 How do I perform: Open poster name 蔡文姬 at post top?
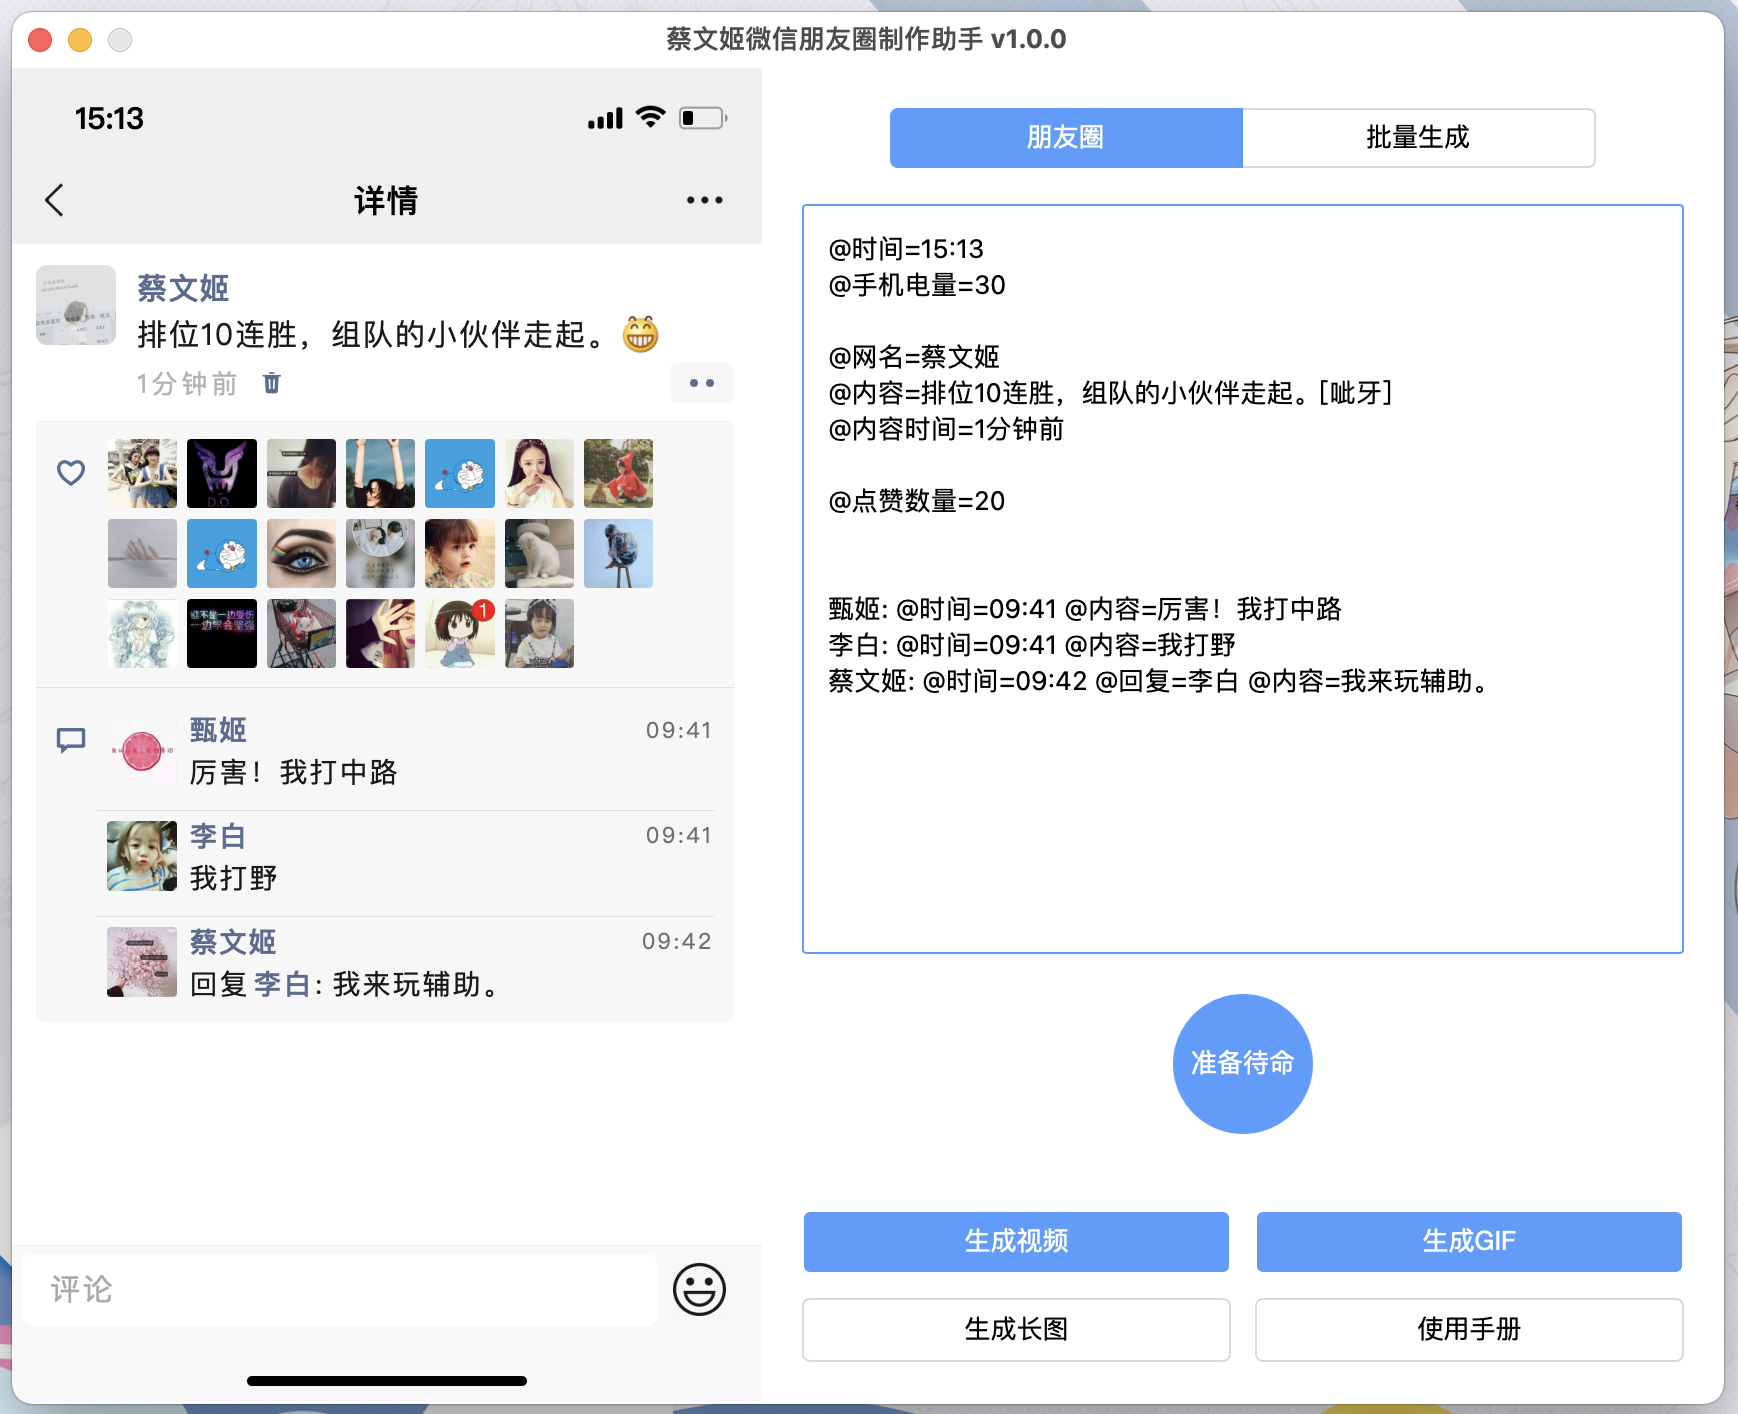(183, 288)
